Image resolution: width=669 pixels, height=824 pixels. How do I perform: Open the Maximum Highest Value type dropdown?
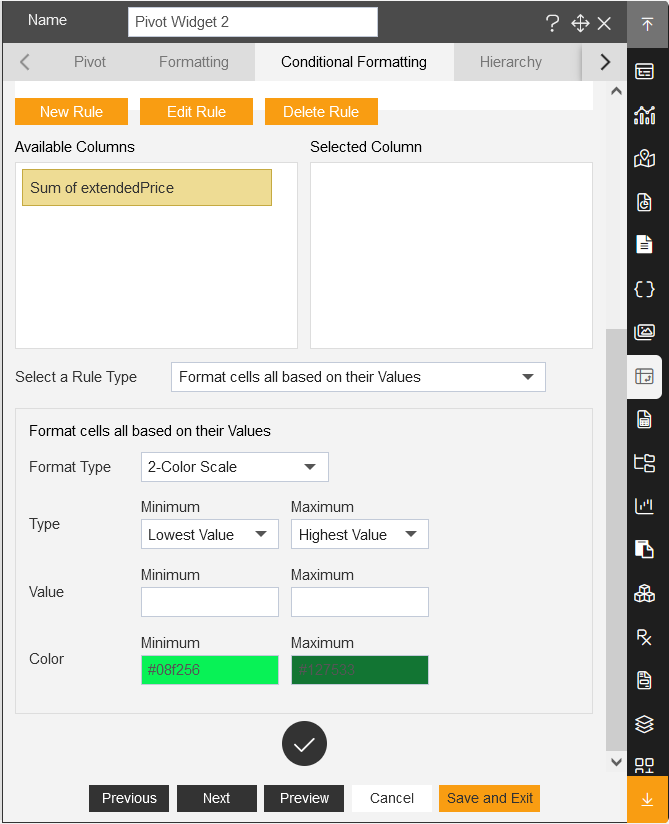pos(360,534)
